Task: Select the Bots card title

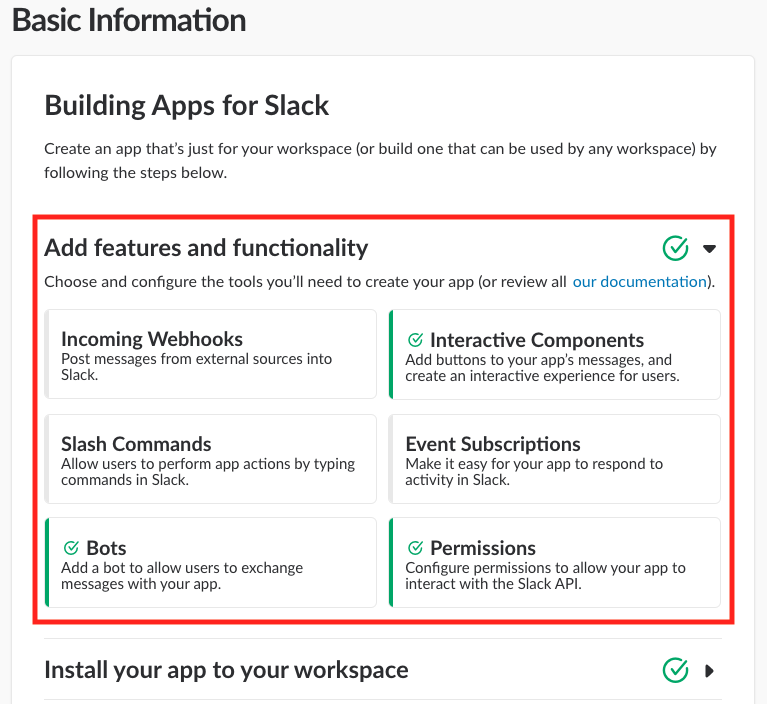Action: click(106, 548)
